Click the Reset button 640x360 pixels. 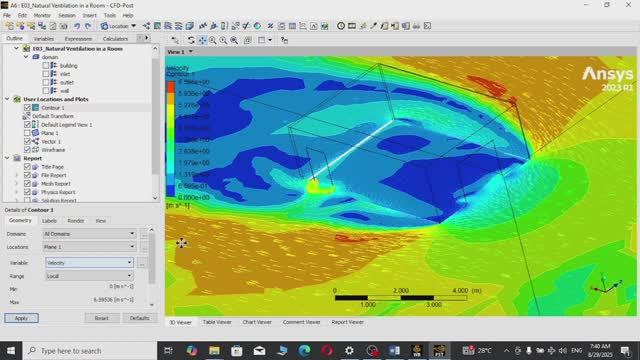pos(102,318)
